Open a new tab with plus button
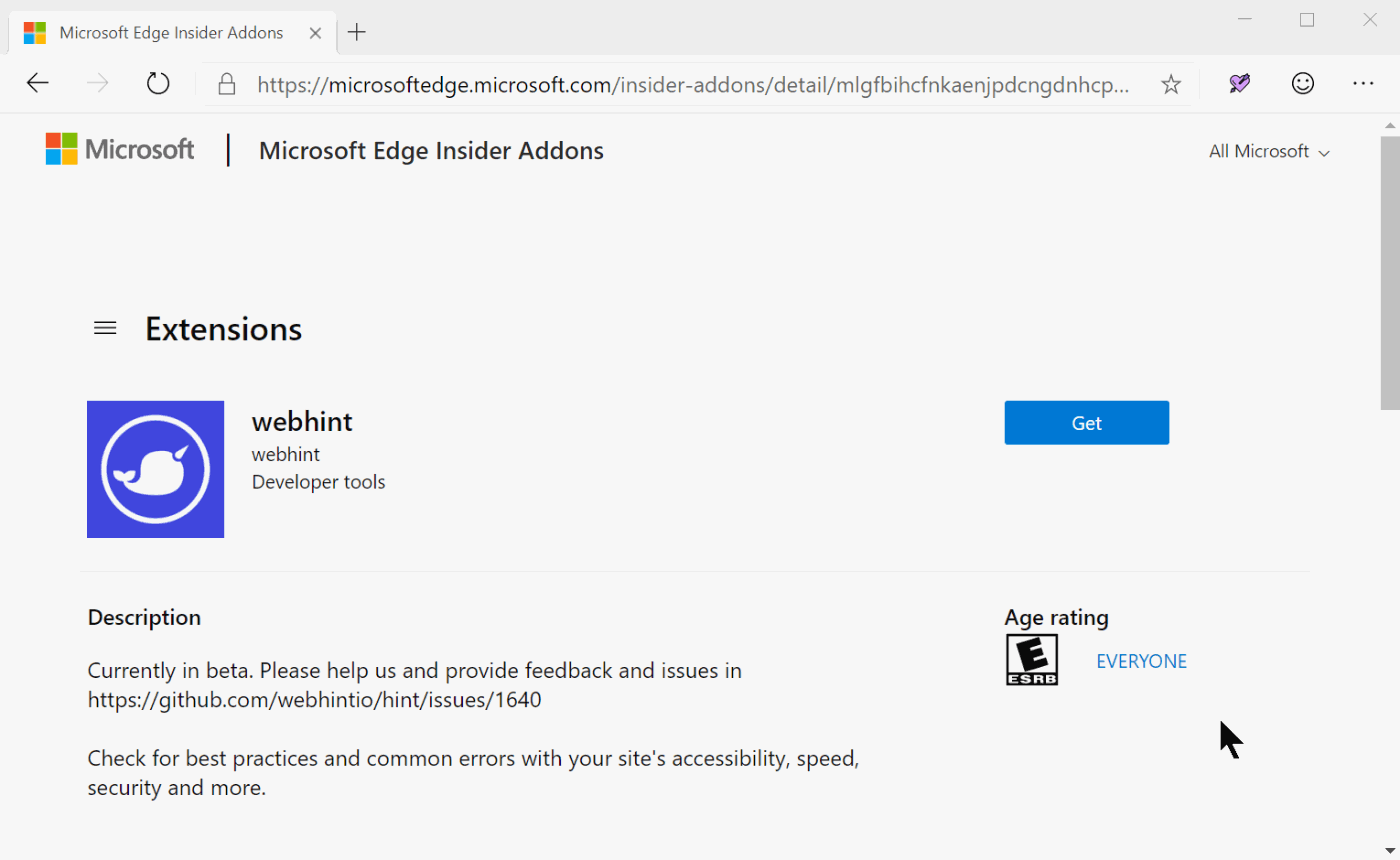The width and height of the screenshot is (1400, 860). point(356,32)
